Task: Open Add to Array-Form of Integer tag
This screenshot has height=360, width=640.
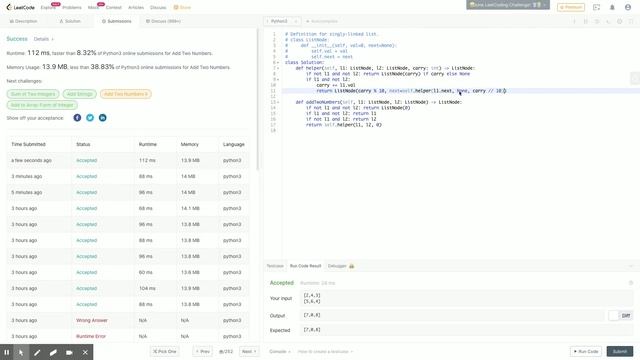Action: coord(42,105)
